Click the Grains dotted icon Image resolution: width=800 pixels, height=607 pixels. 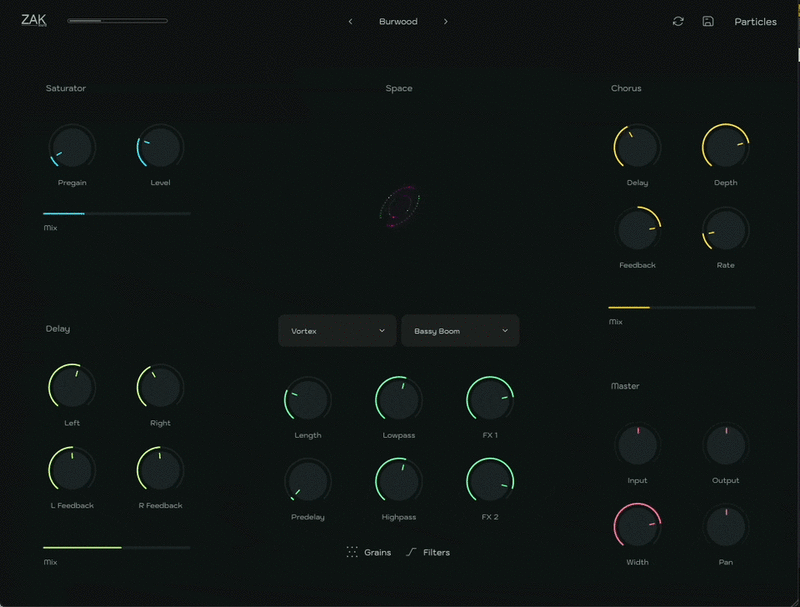point(352,552)
